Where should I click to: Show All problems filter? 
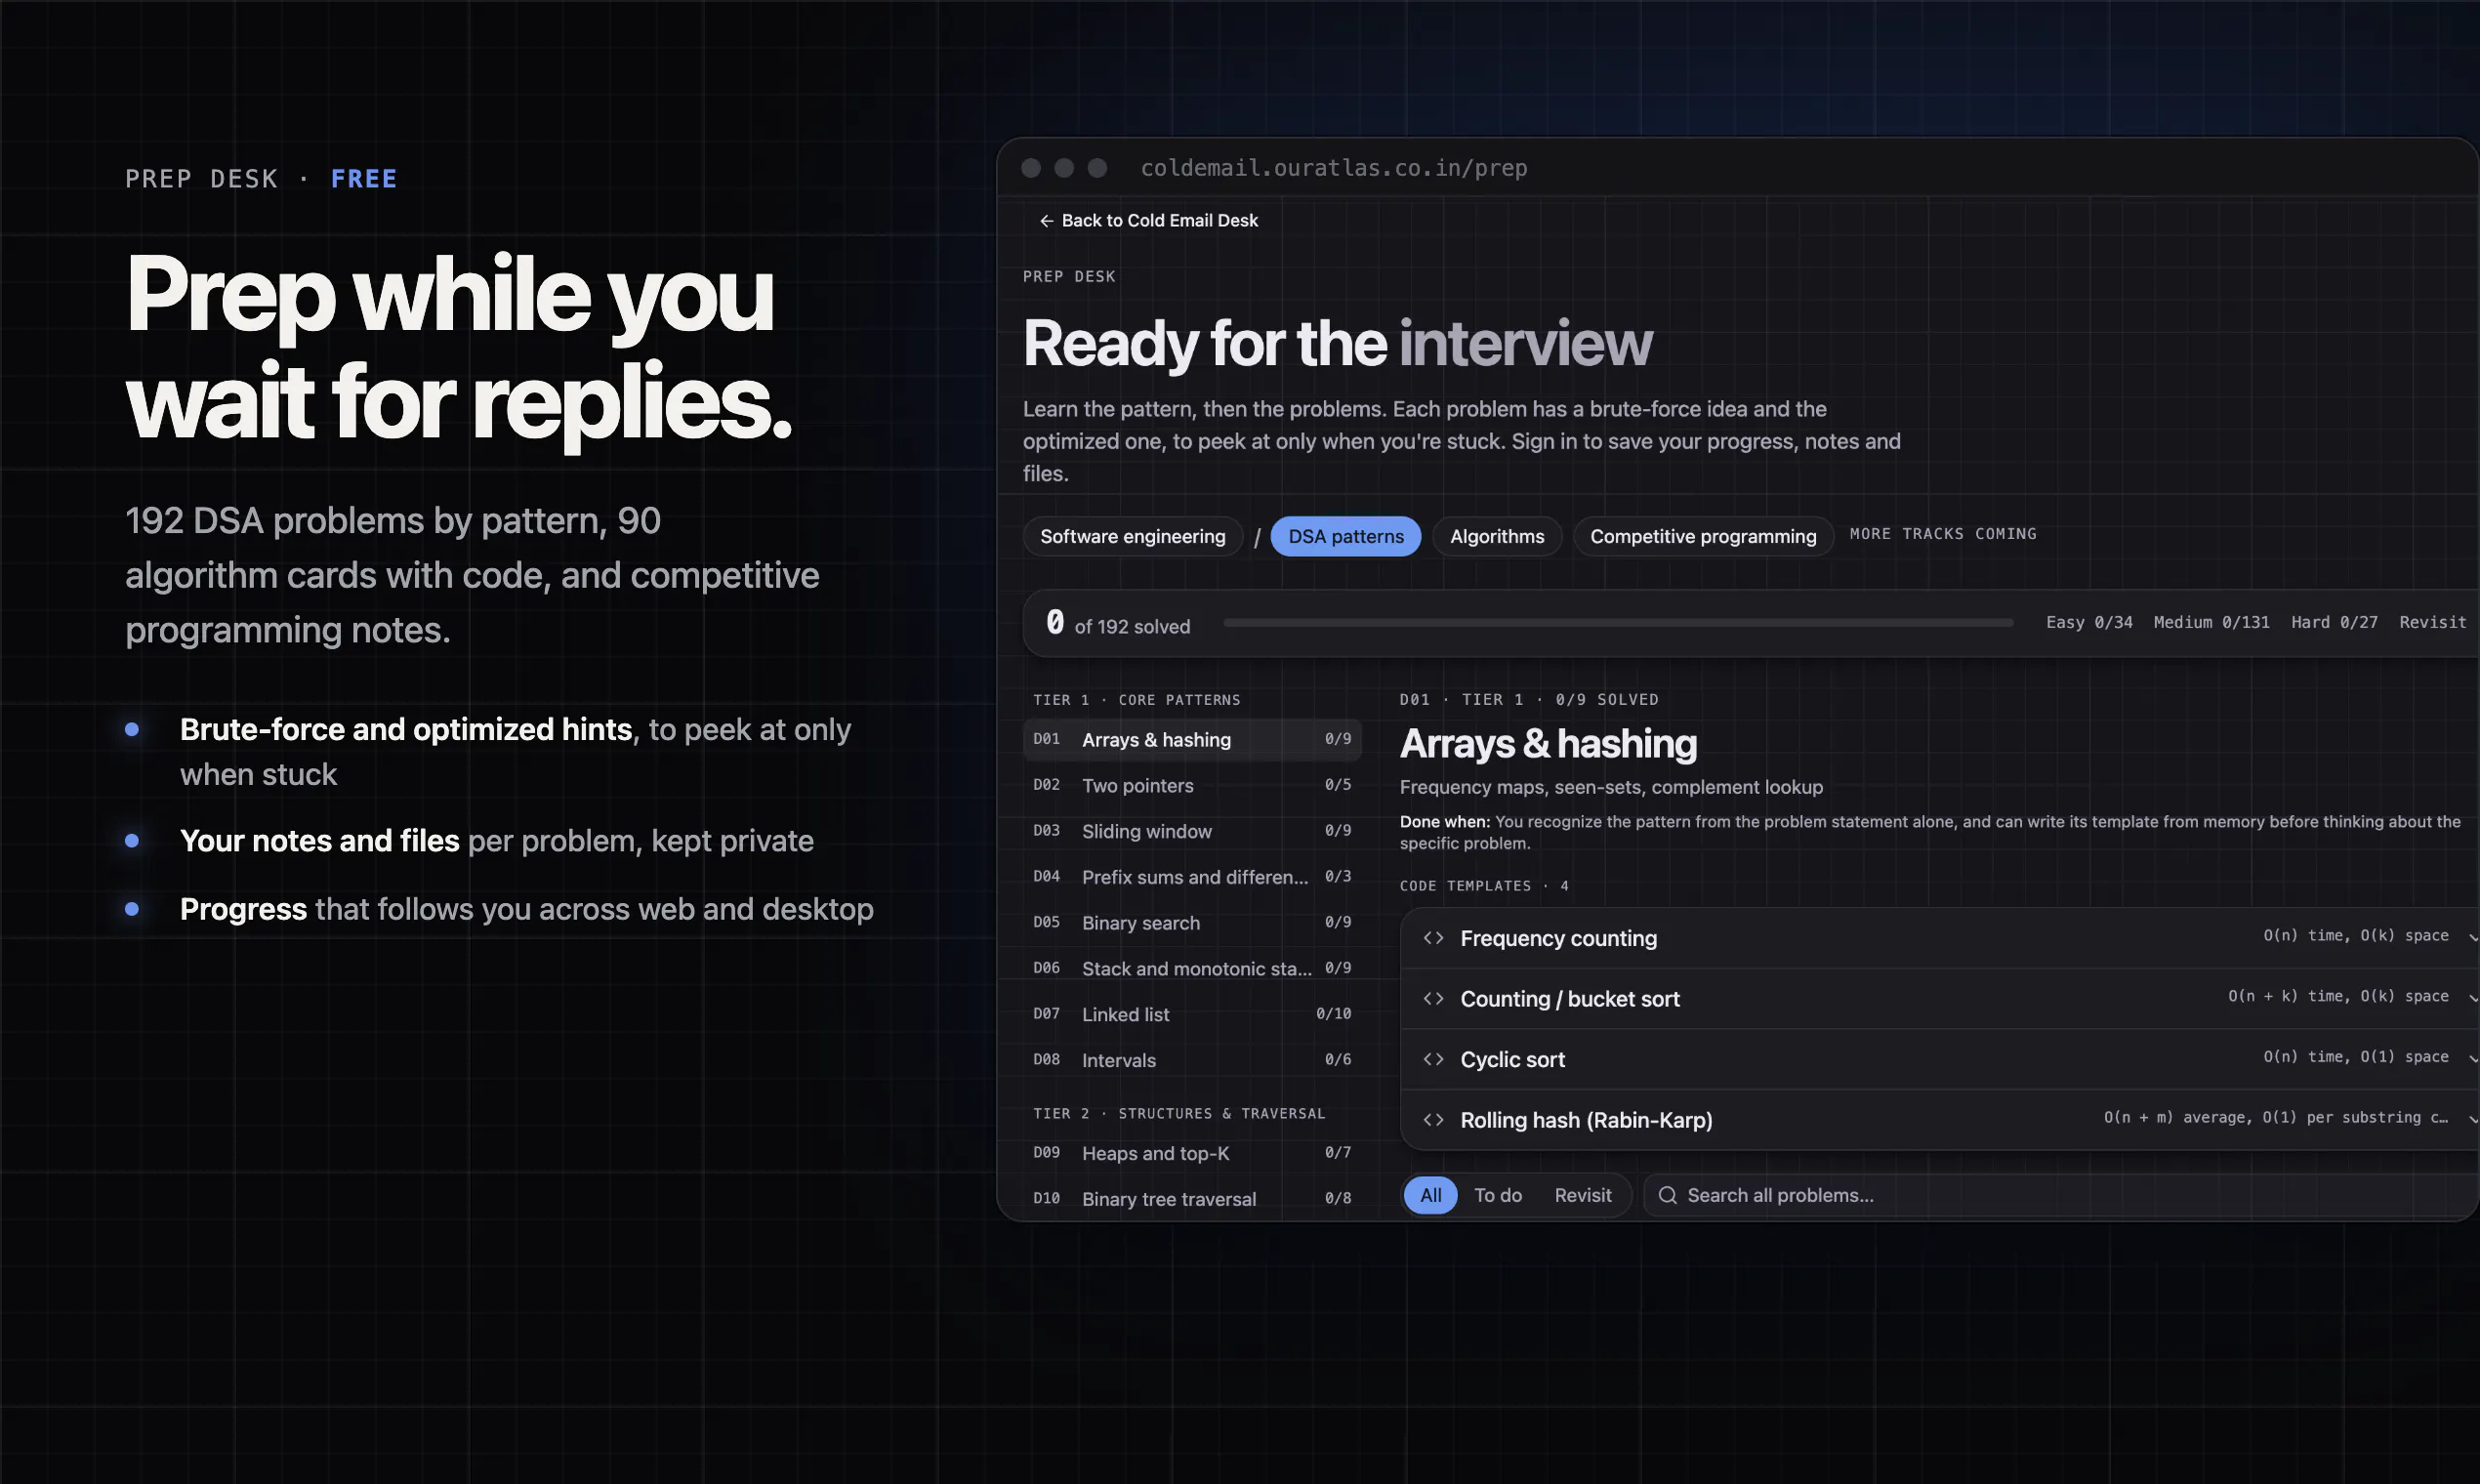[1430, 1195]
